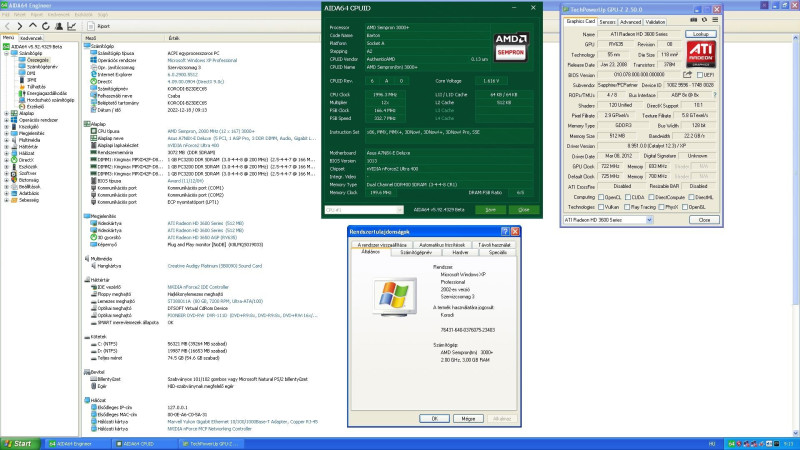The height and width of the screenshot is (450, 800).
Task: Toggle the UEFI checkbox in GPU-Z
Action: [700, 75]
